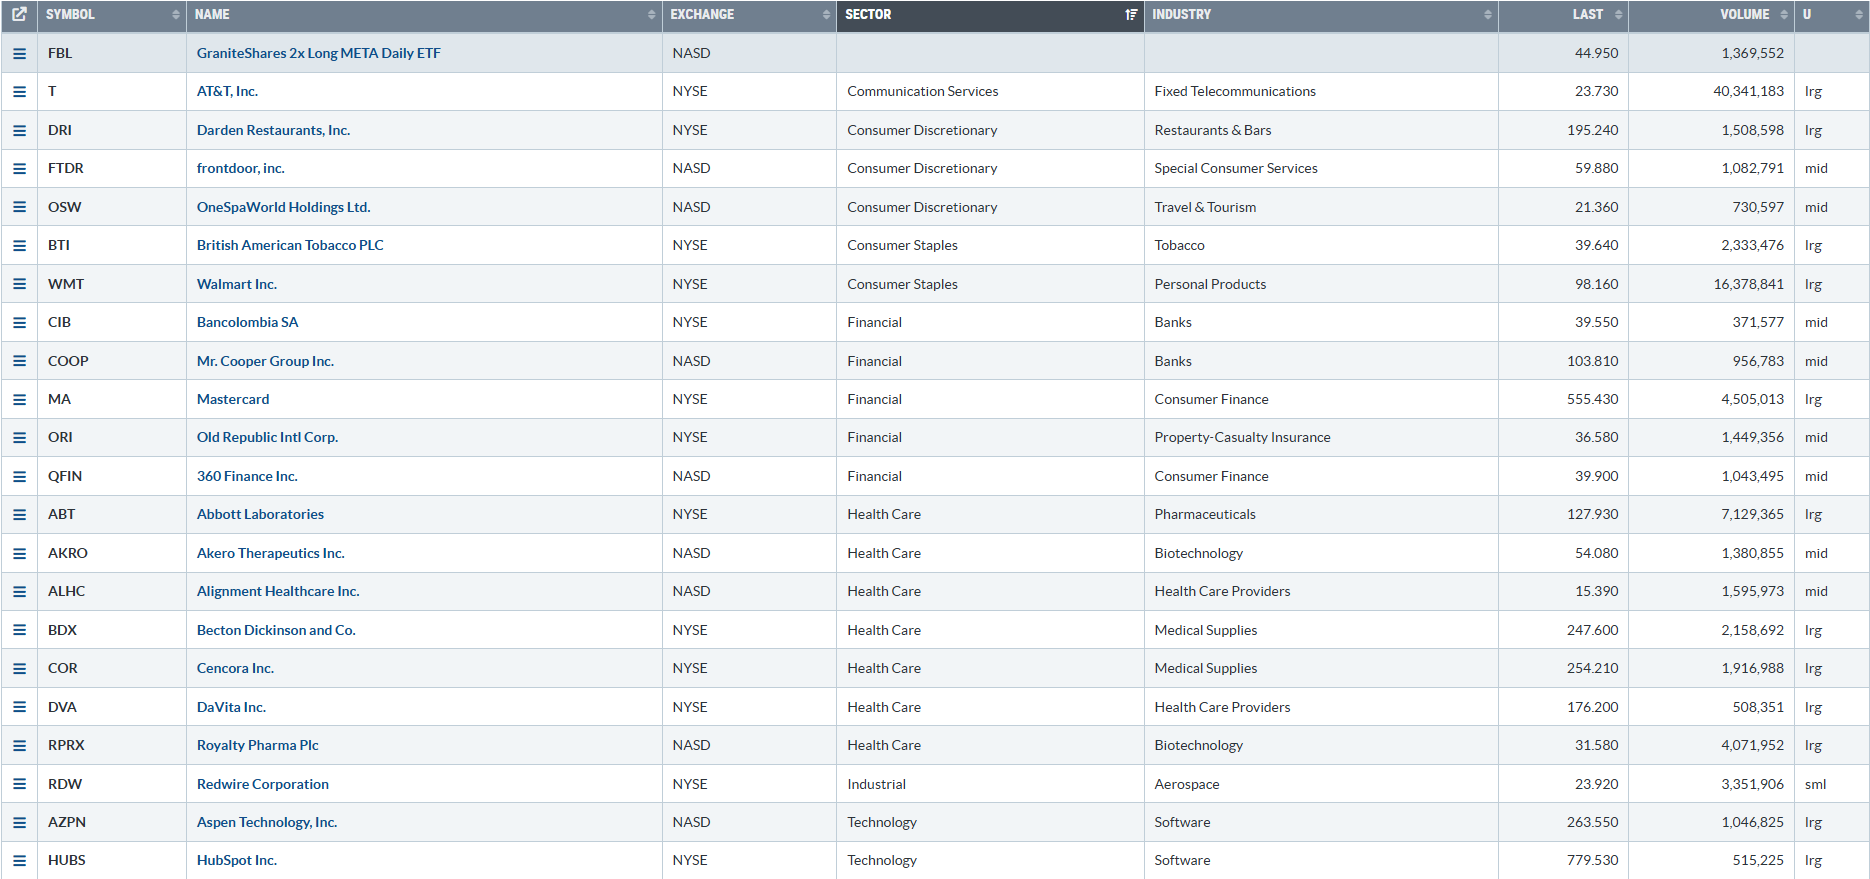Open the row menu icon for HUBS

pyautogui.click(x=19, y=861)
